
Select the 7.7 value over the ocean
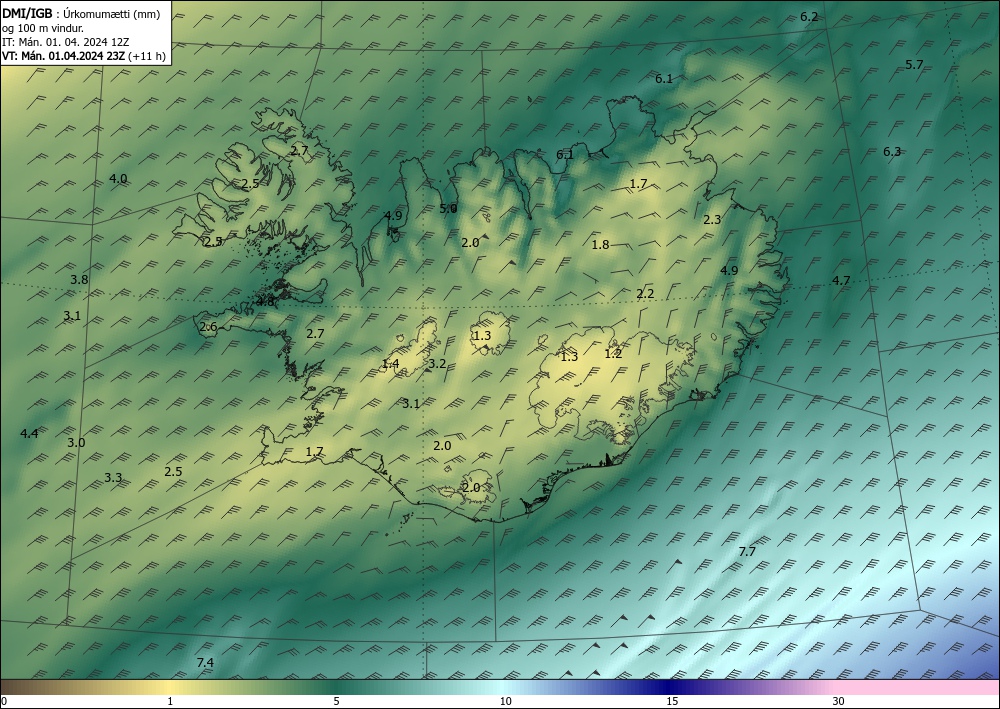747,552
